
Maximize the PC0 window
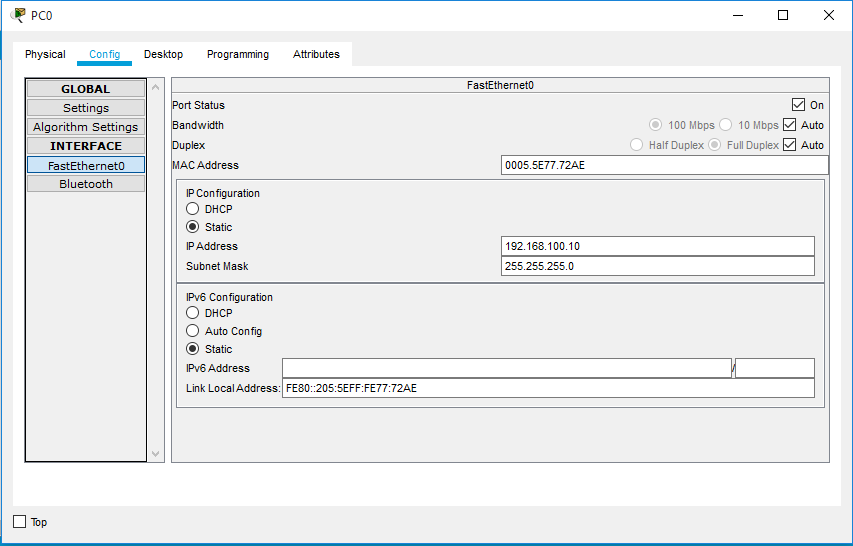click(783, 15)
